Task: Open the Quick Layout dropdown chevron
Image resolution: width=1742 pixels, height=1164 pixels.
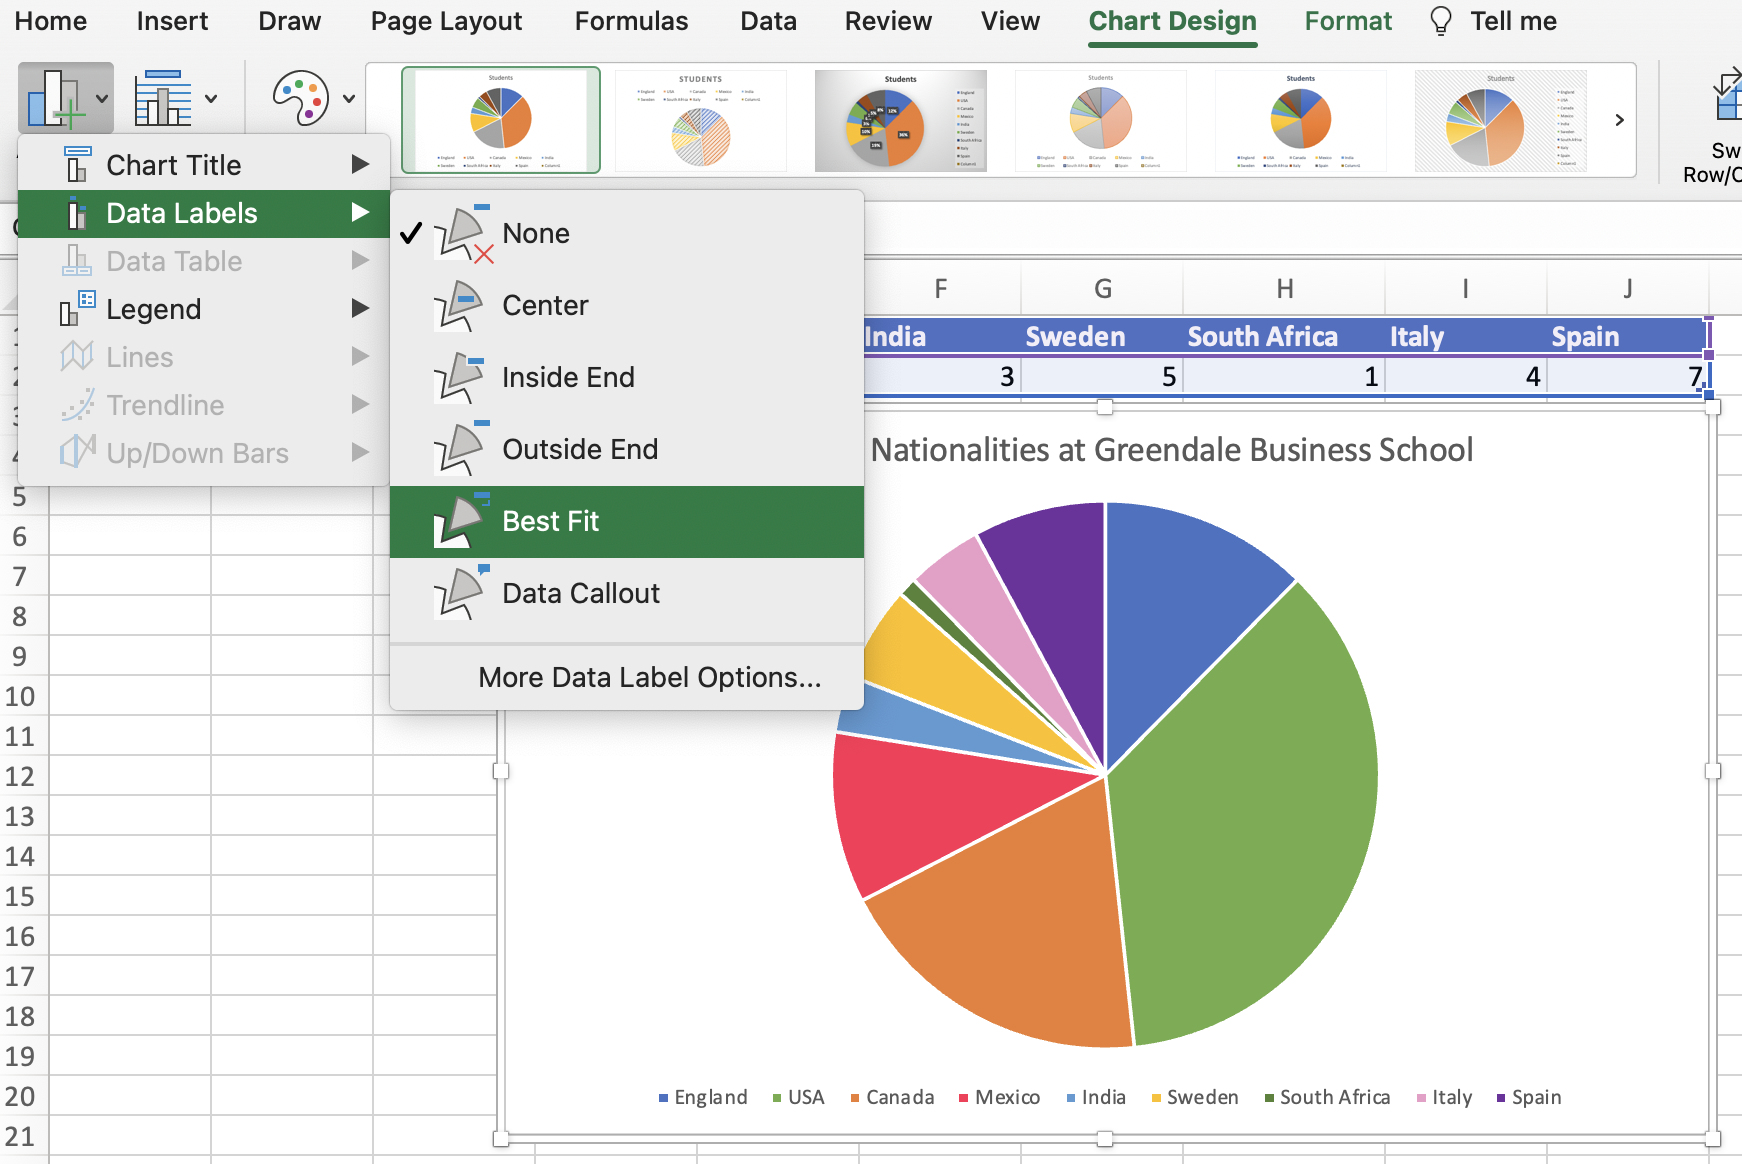Action: pos(209,97)
